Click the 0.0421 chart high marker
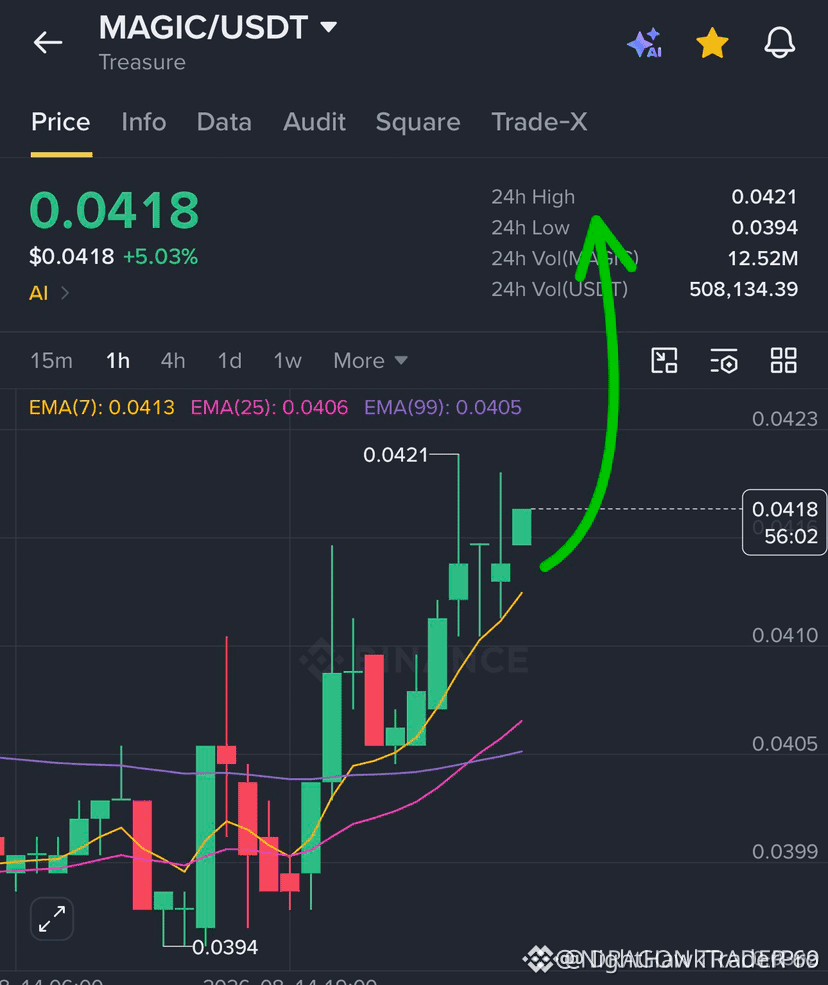The height and width of the screenshot is (985, 828). 396,455
